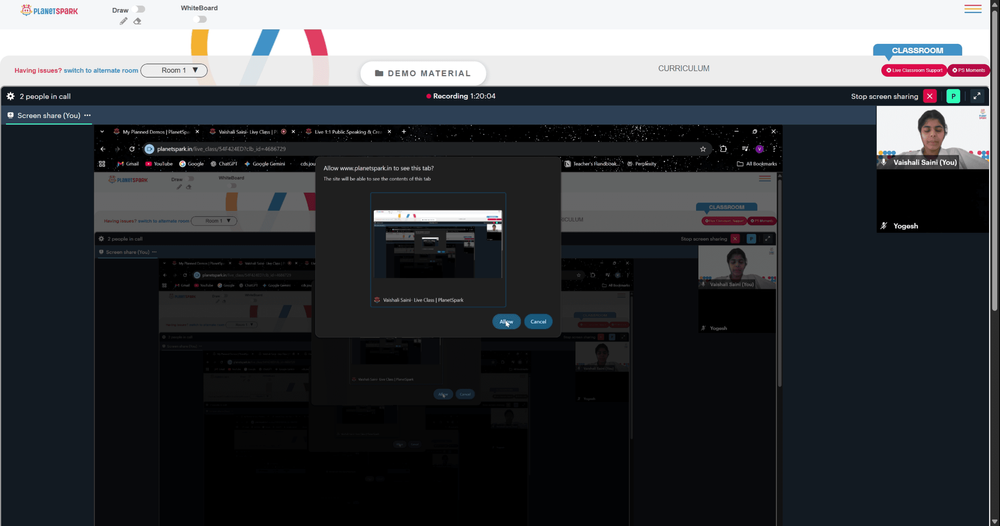Viewport: 1000px width, 526px height.
Task: Open the CLASSROOM tab on main page
Action: coord(917,50)
